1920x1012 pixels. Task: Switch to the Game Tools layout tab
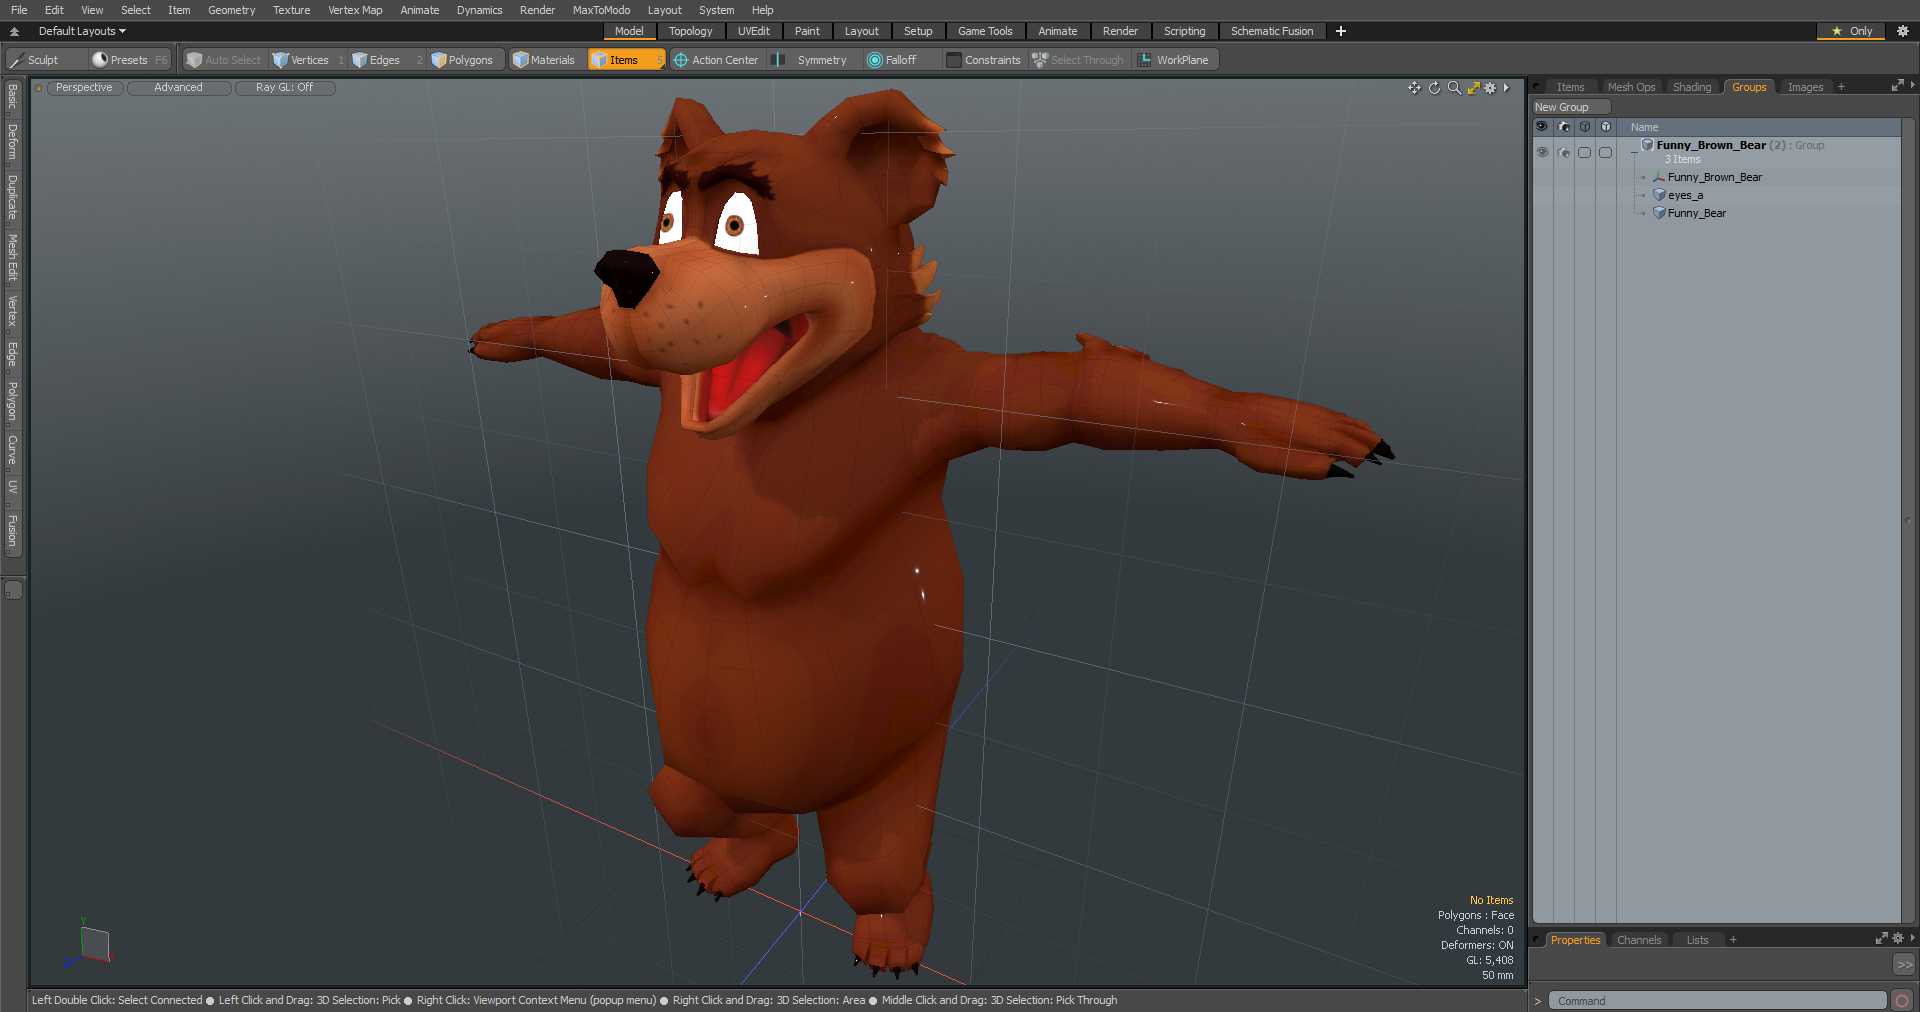pyautogui.click(x=985, y=31)
